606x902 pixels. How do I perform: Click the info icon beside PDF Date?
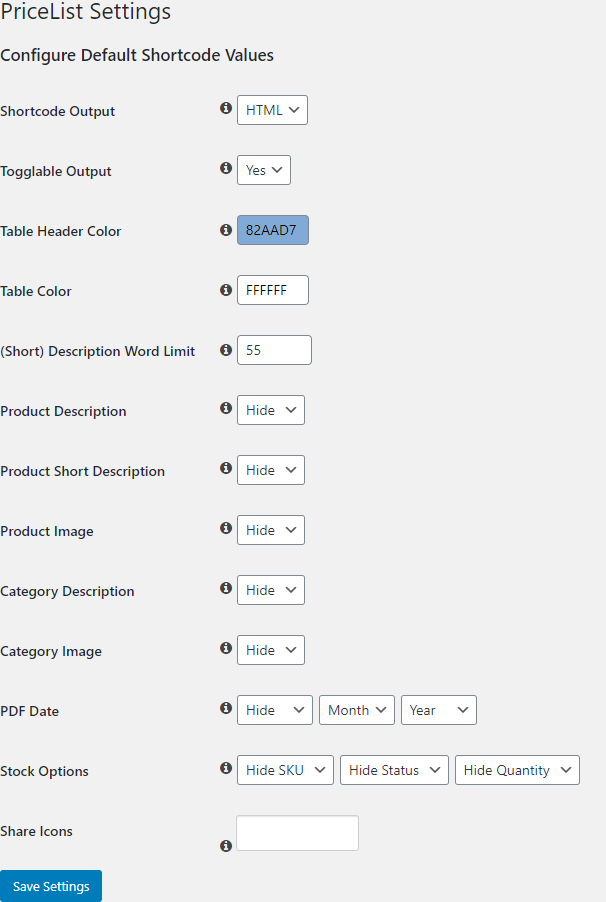[x=226, y=708]
